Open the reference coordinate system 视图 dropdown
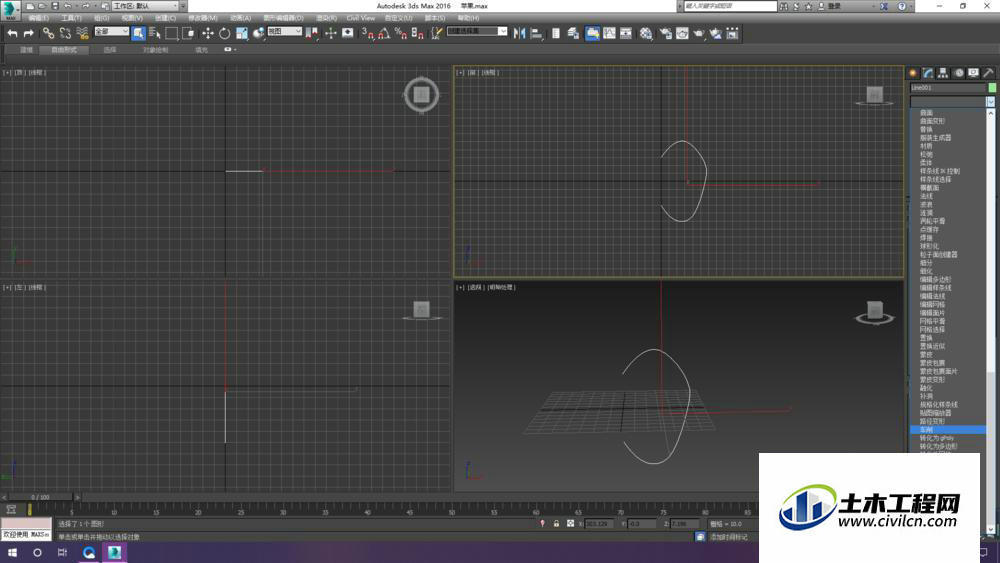The width and height of the screenshot is (1000, 563). [284, 31]
